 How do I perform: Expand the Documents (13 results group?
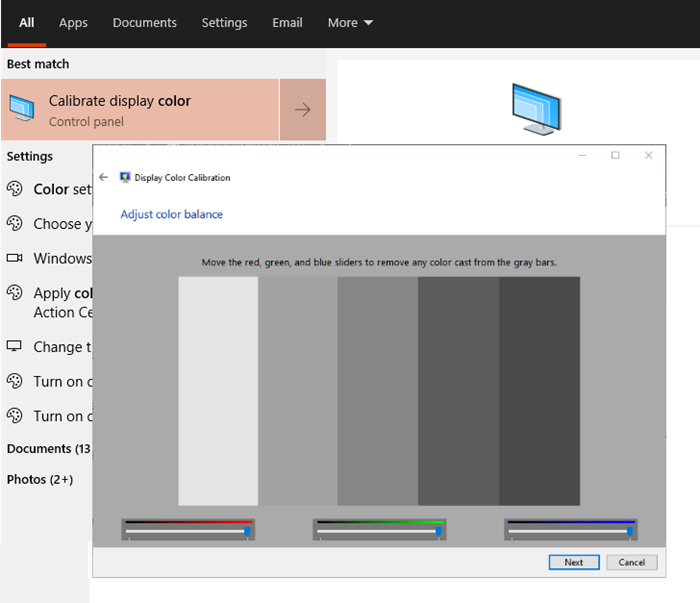coord(49,449)
